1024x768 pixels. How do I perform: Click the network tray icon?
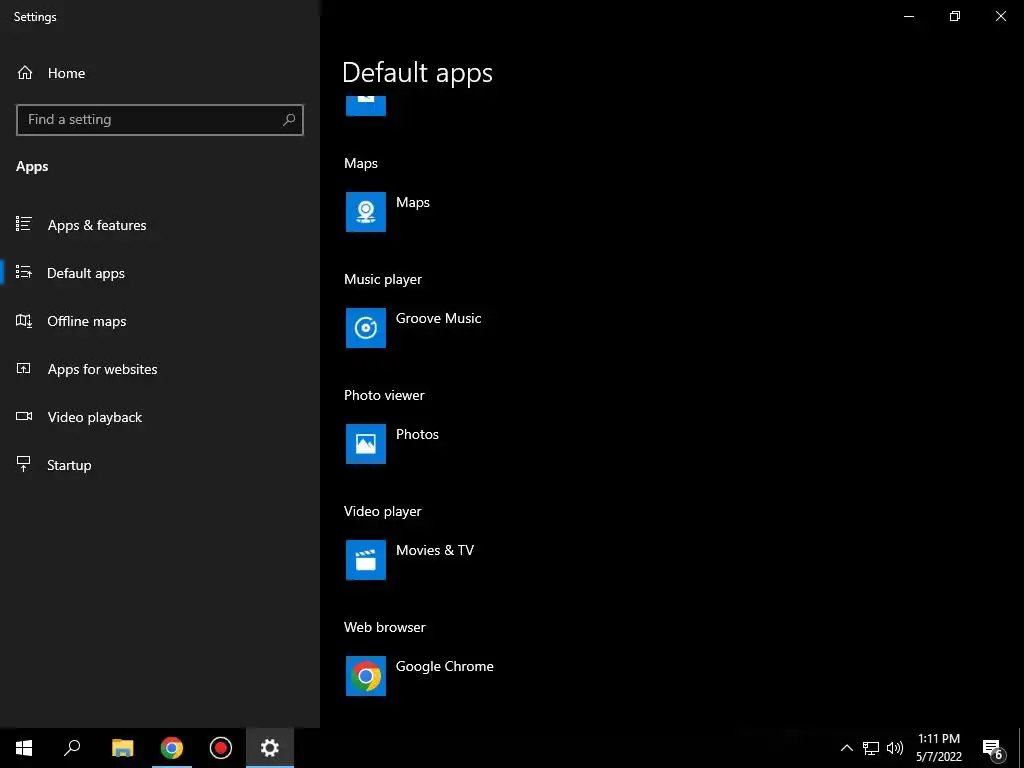tap(871, 748)
